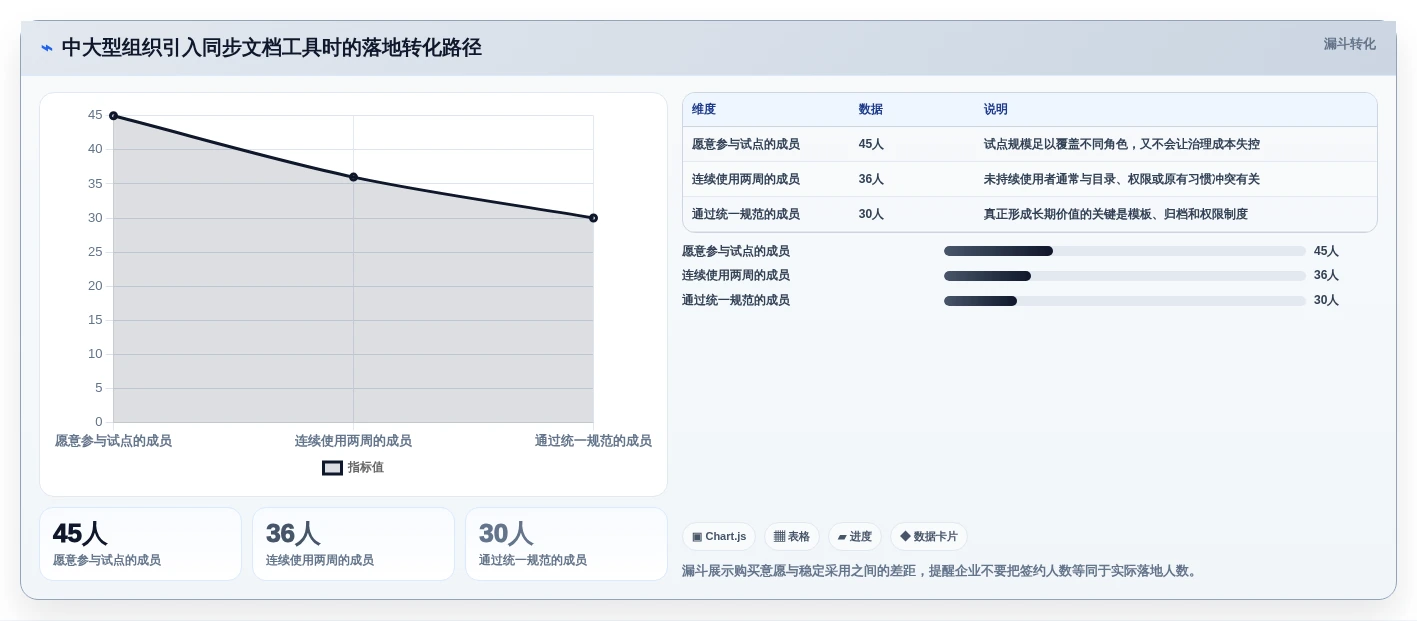Click the footer note starting 漏斗展示购买意愿
Viewport: 1417px width, 621px height.
[x=942, y=571]
